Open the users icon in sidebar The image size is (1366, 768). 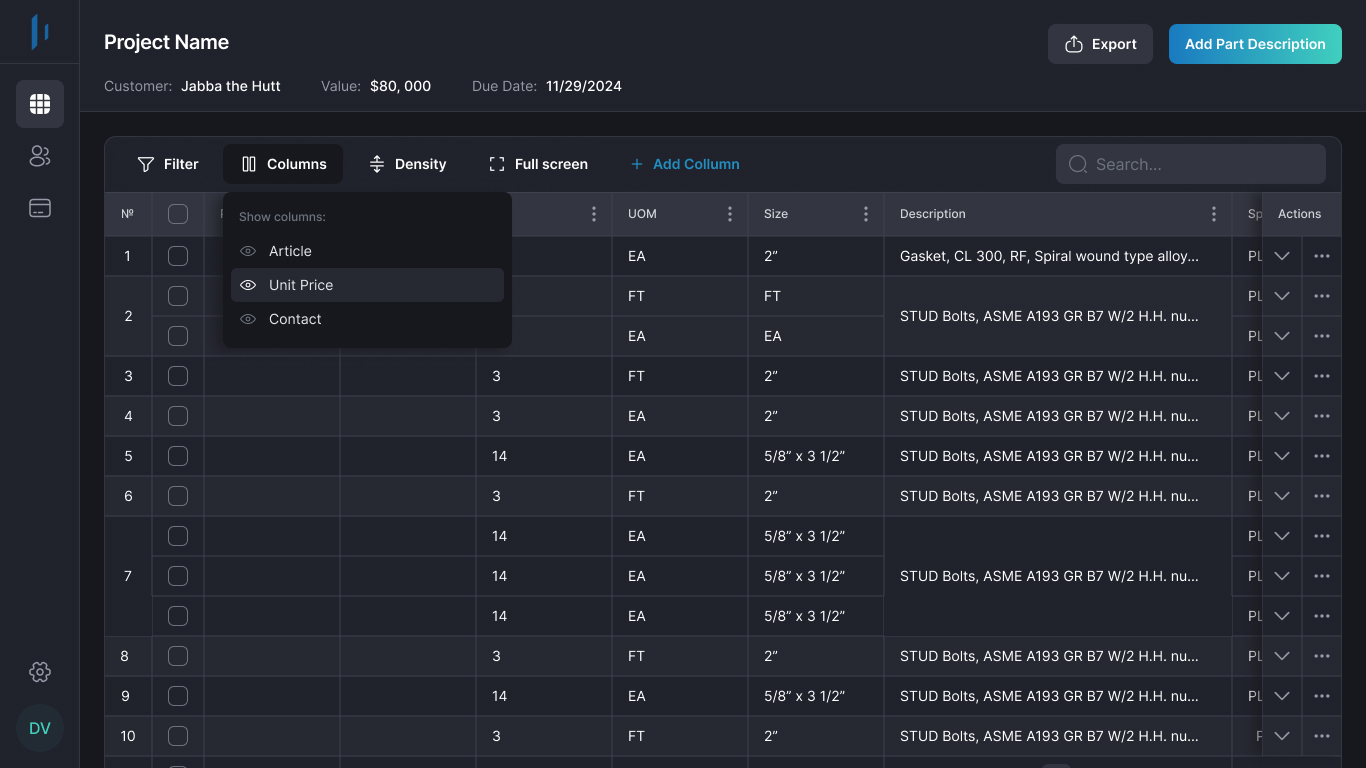click(x=40, y=156)
